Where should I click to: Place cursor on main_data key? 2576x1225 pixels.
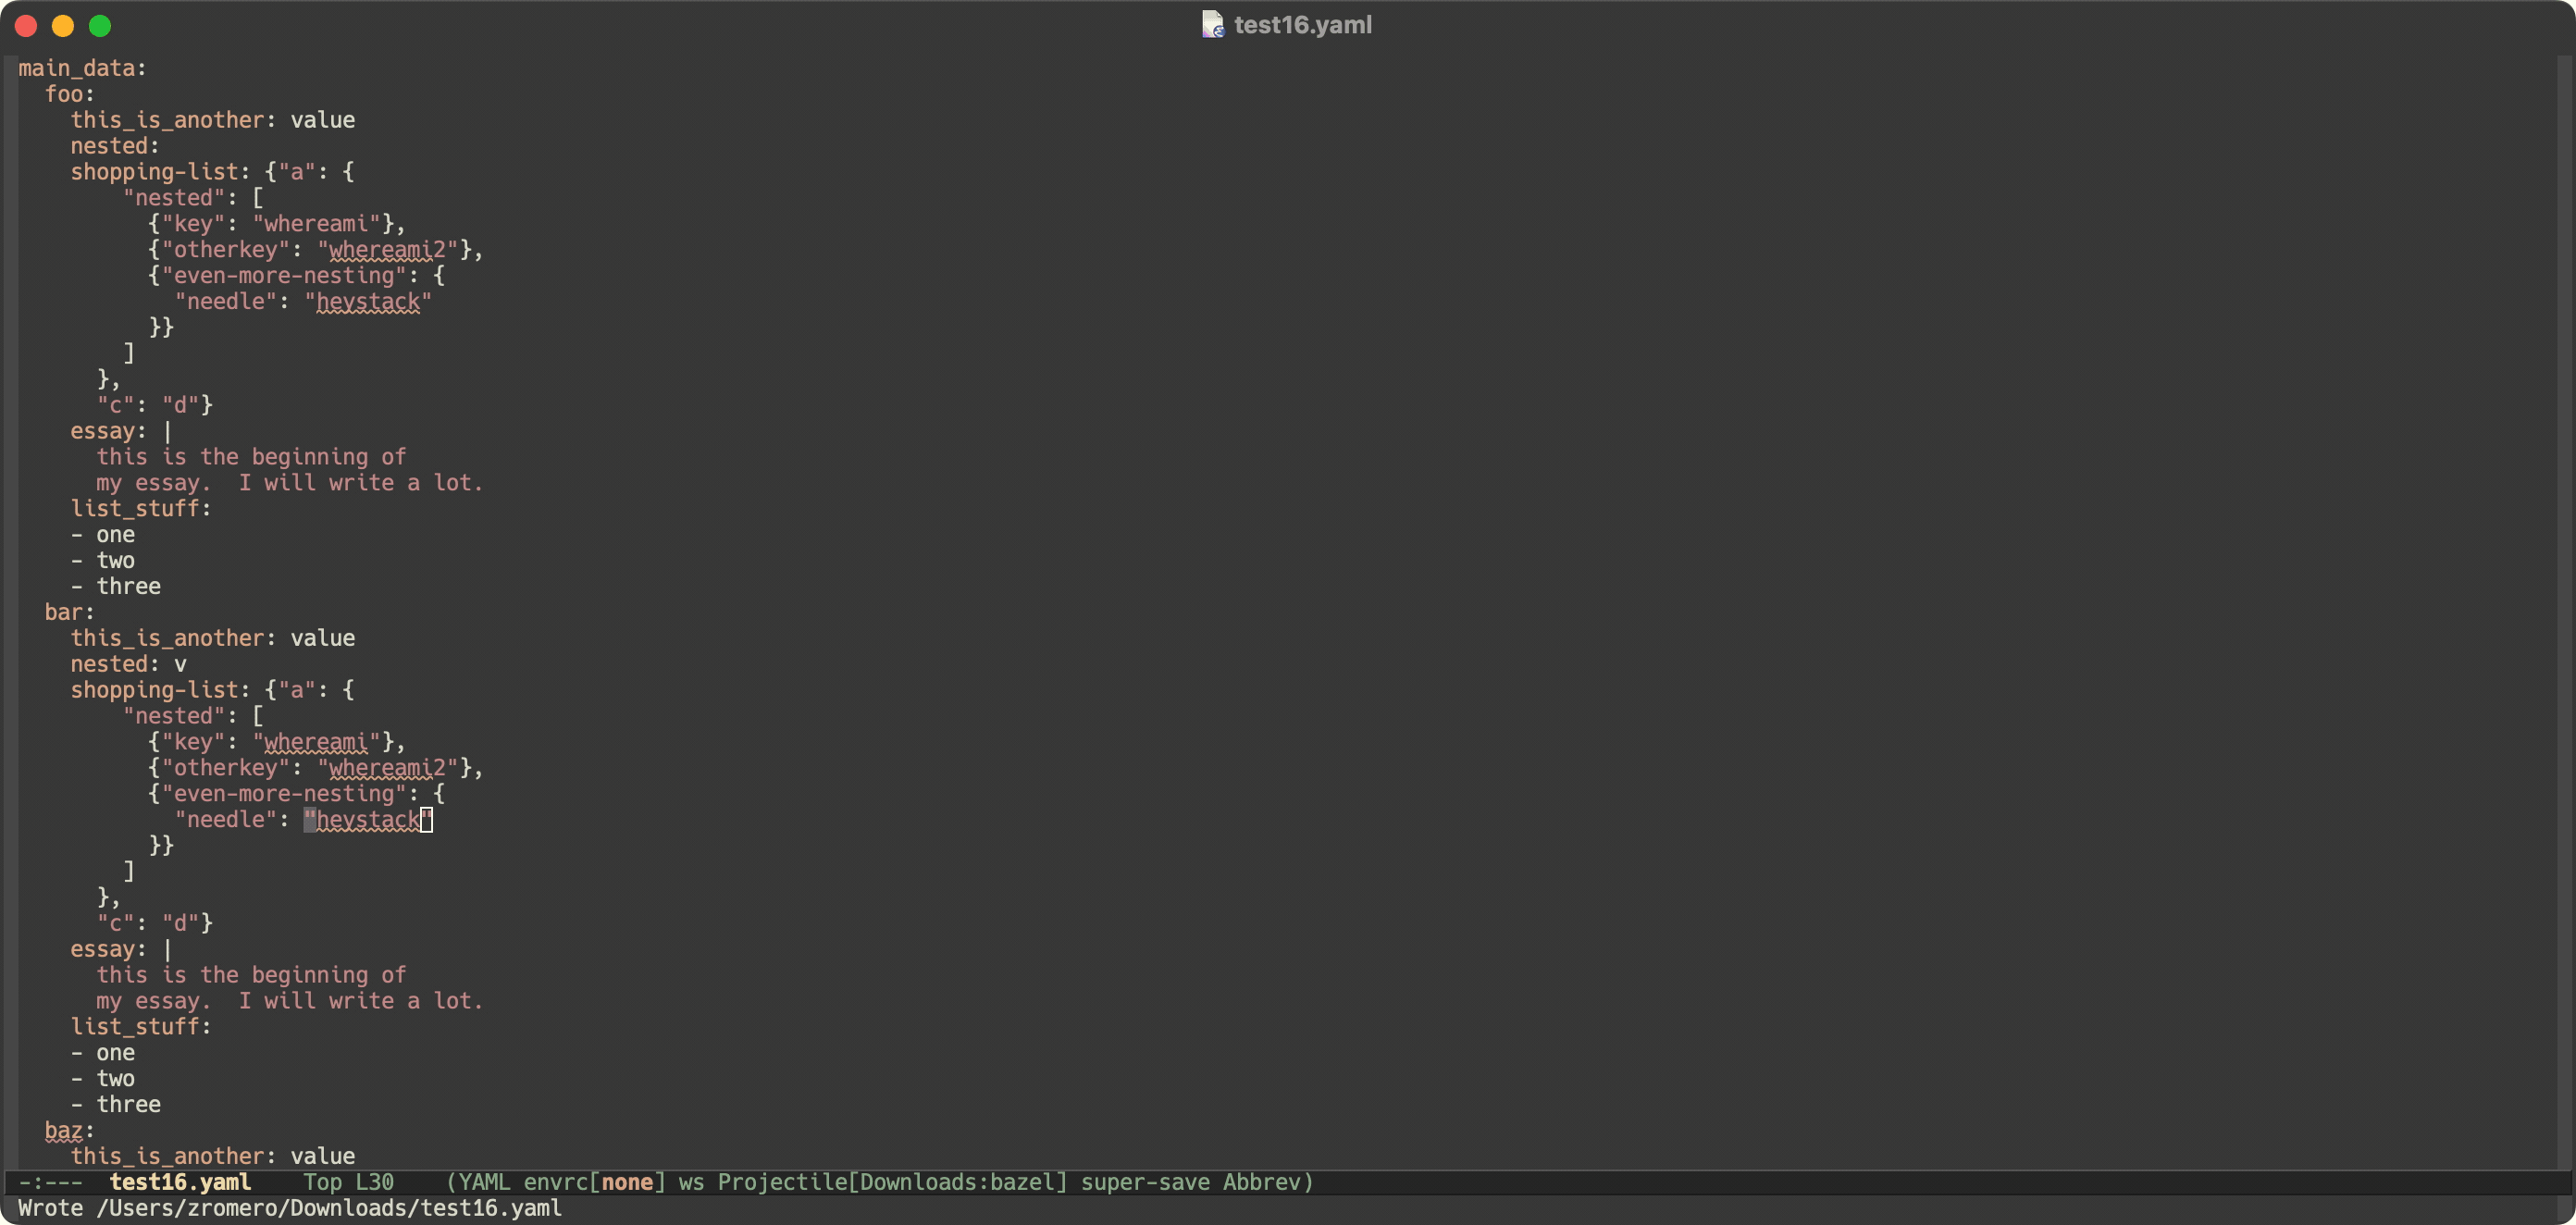pyautogui.click(x=76, y=68)
